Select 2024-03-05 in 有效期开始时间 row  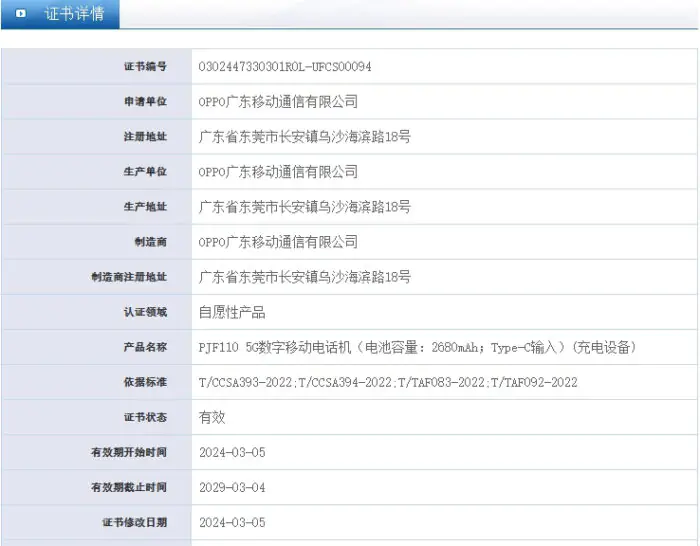coord(232,452)
